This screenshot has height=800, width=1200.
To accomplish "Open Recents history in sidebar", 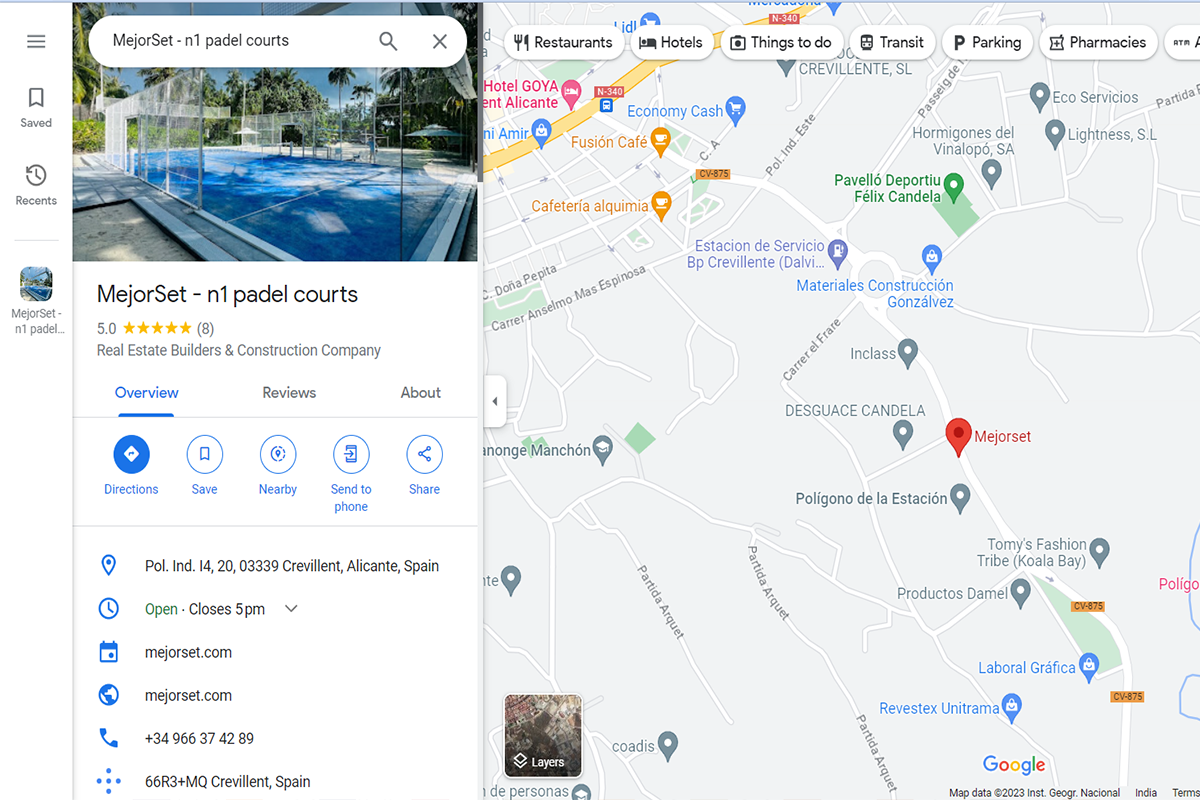I will (x=36, y=185).
